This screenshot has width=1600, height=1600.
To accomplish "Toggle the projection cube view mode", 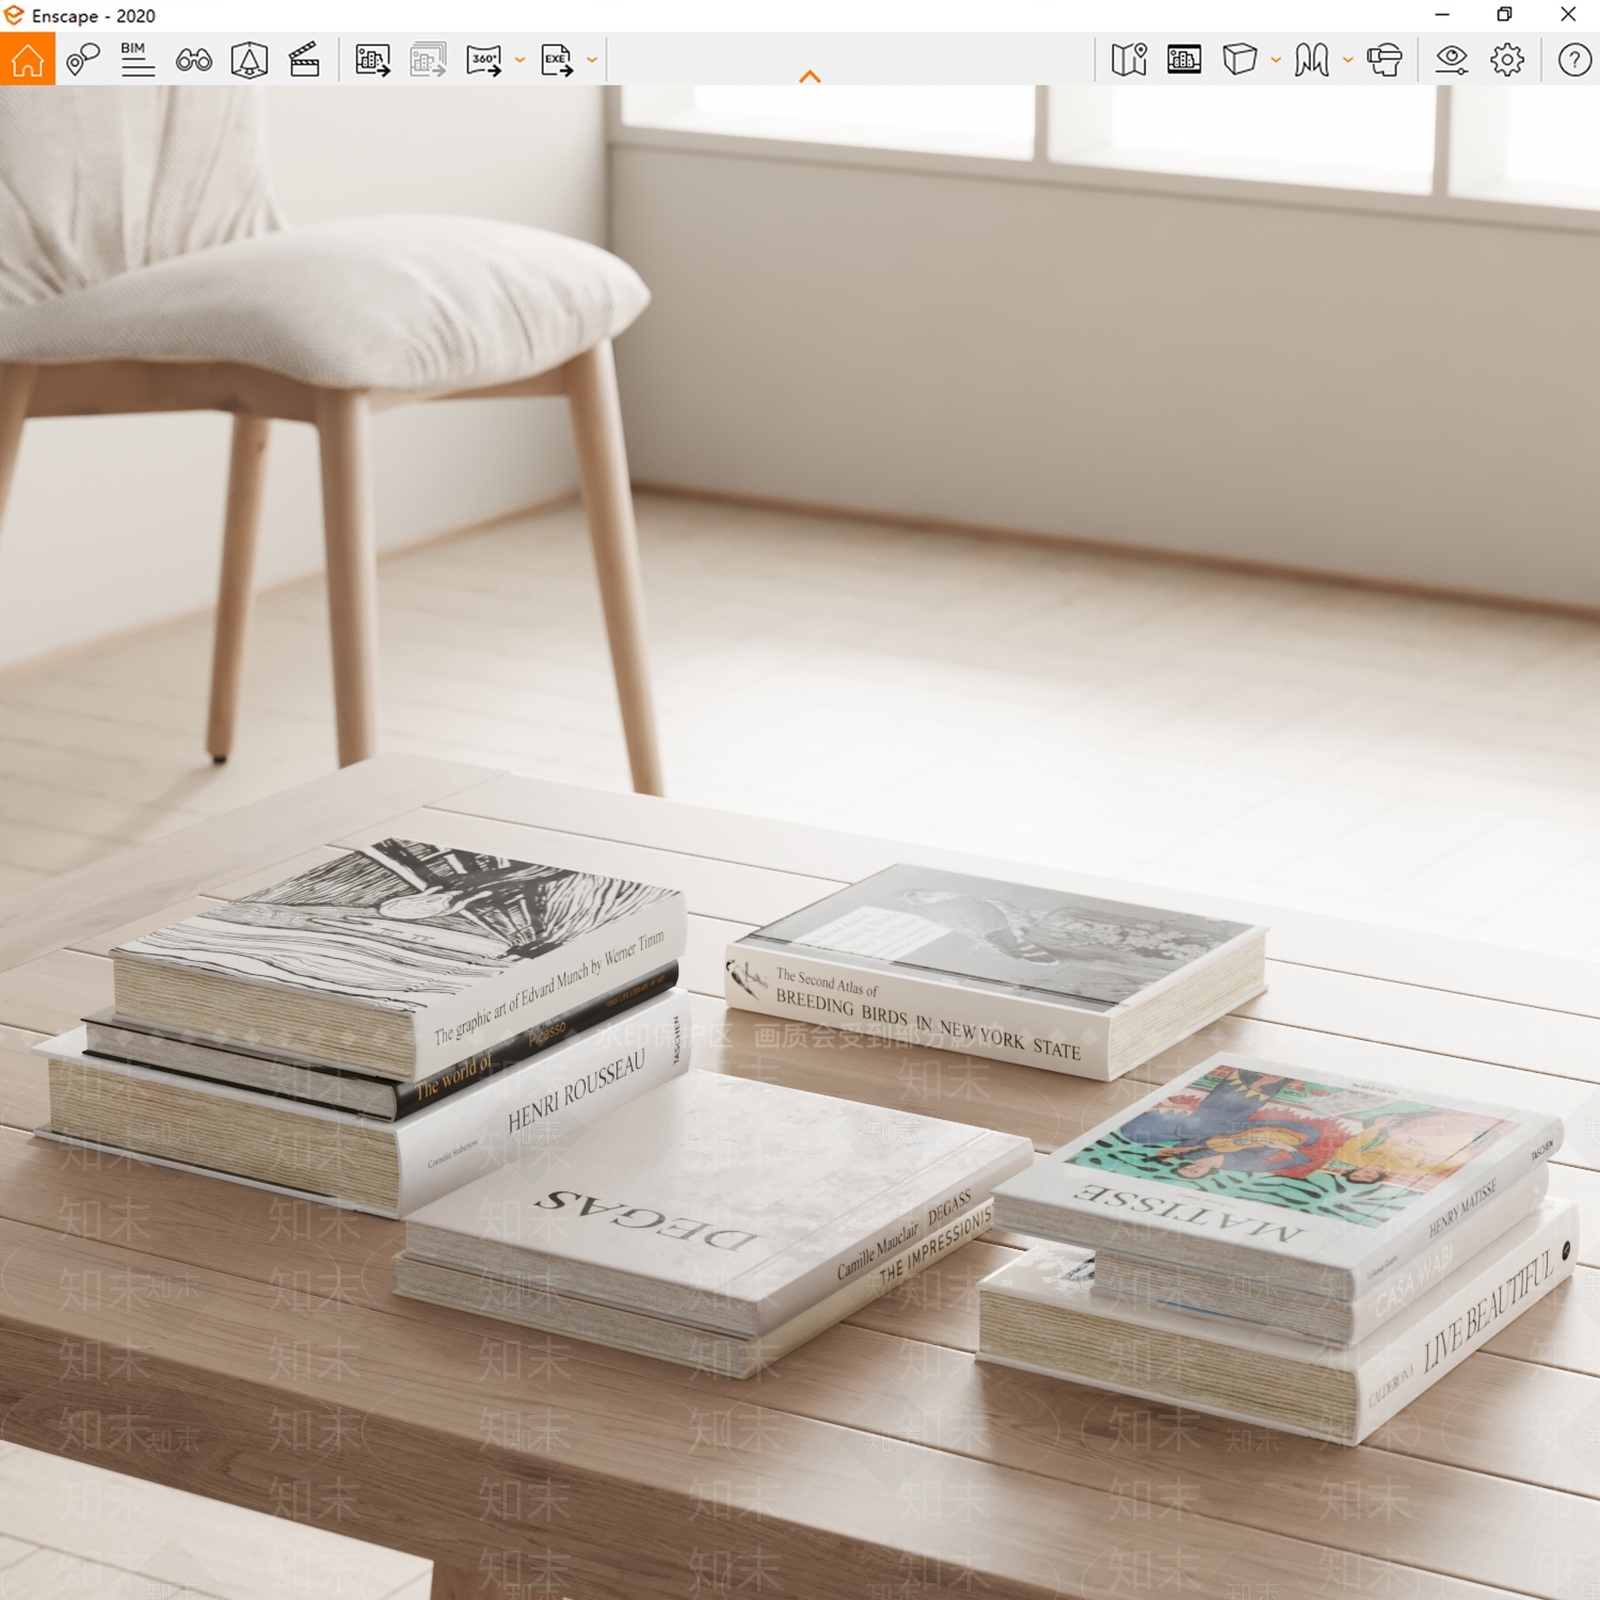I will pos(1239,60).
